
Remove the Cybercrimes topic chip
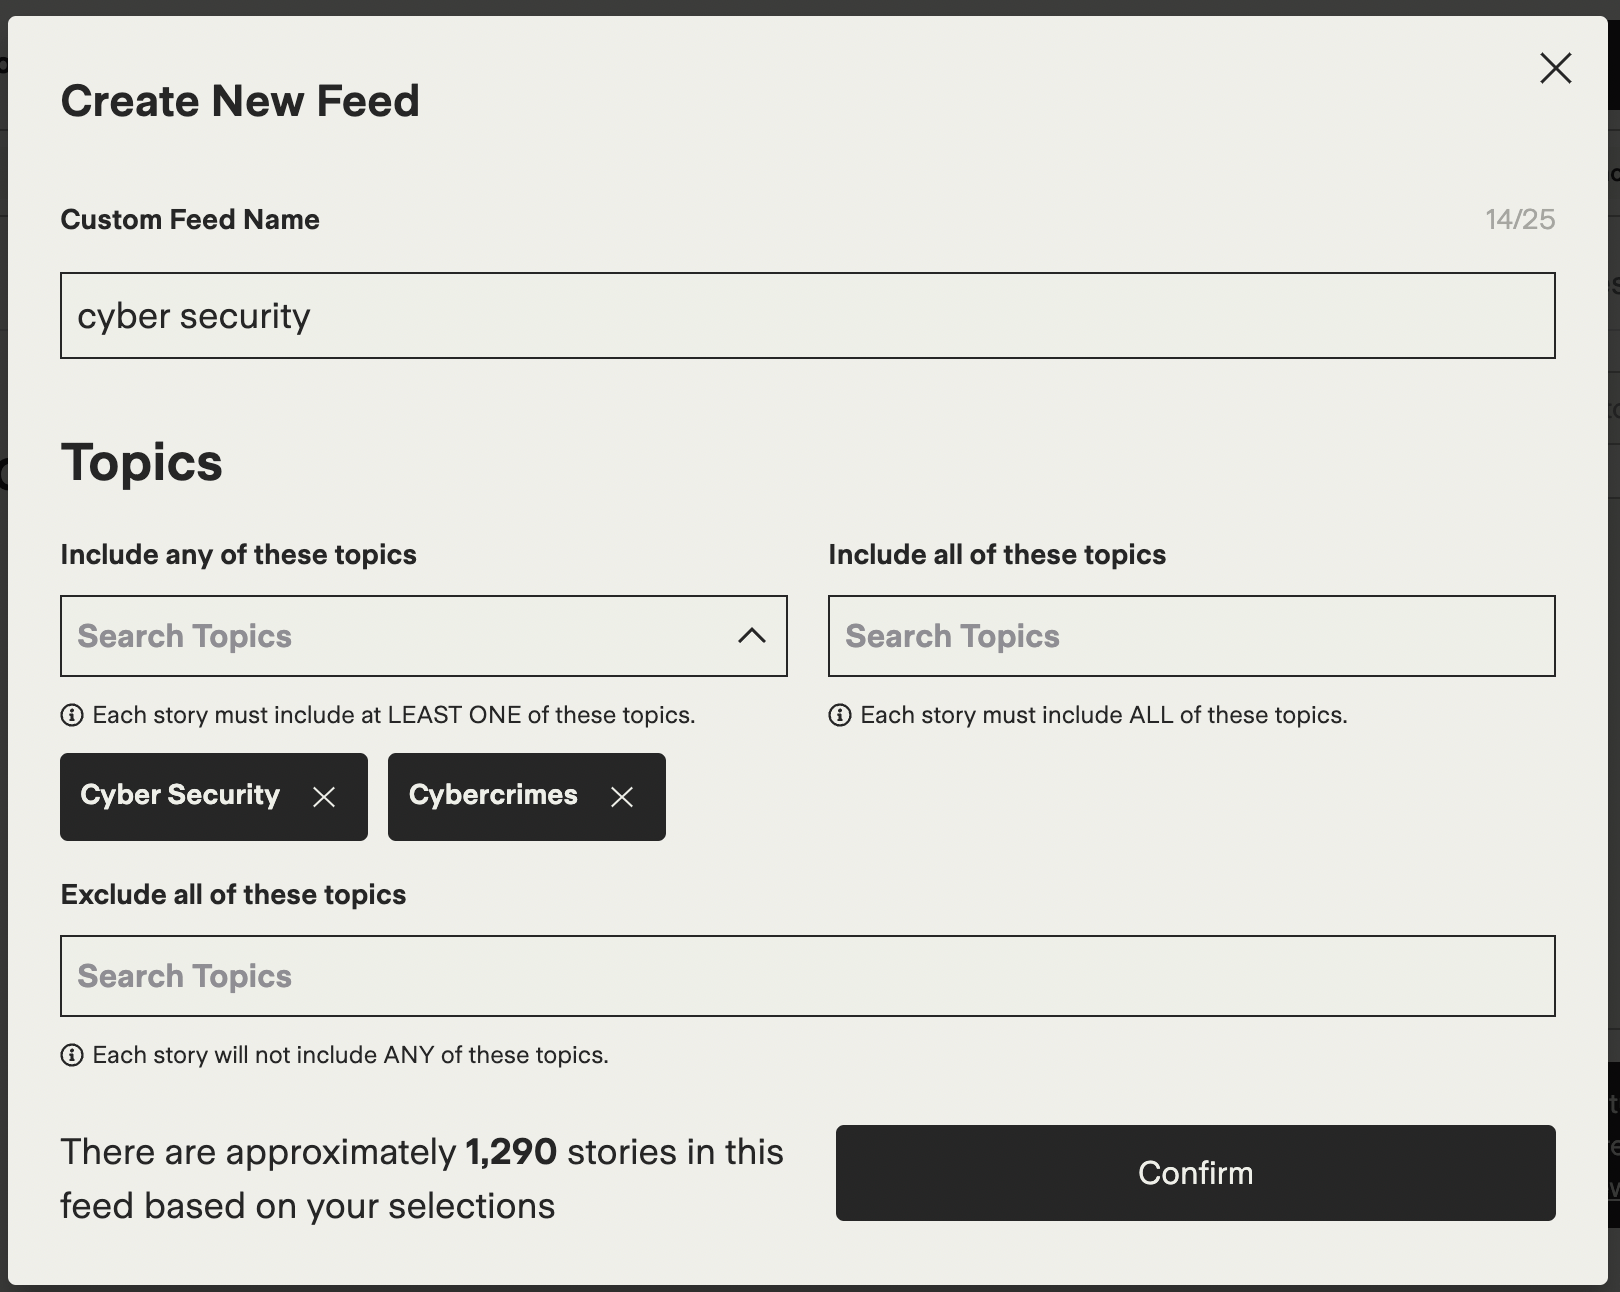(622, 797)
